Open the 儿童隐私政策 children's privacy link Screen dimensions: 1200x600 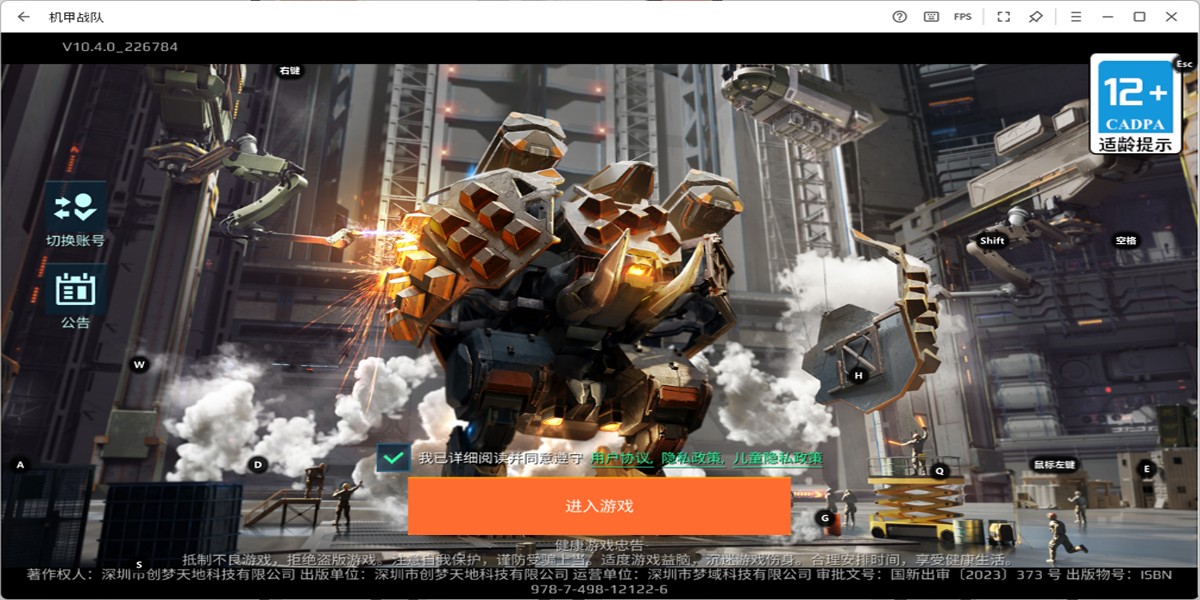point(777,458)
